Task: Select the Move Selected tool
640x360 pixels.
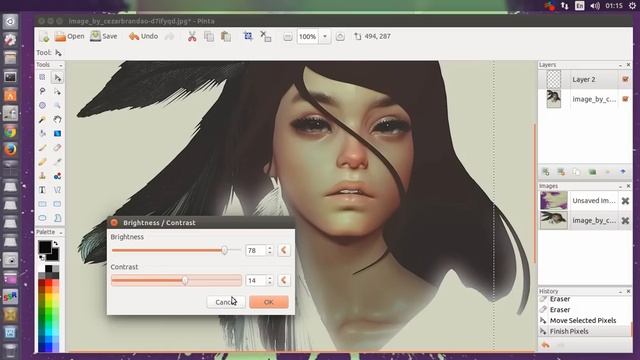Action: pyautogui.click(x=58, y=78)
